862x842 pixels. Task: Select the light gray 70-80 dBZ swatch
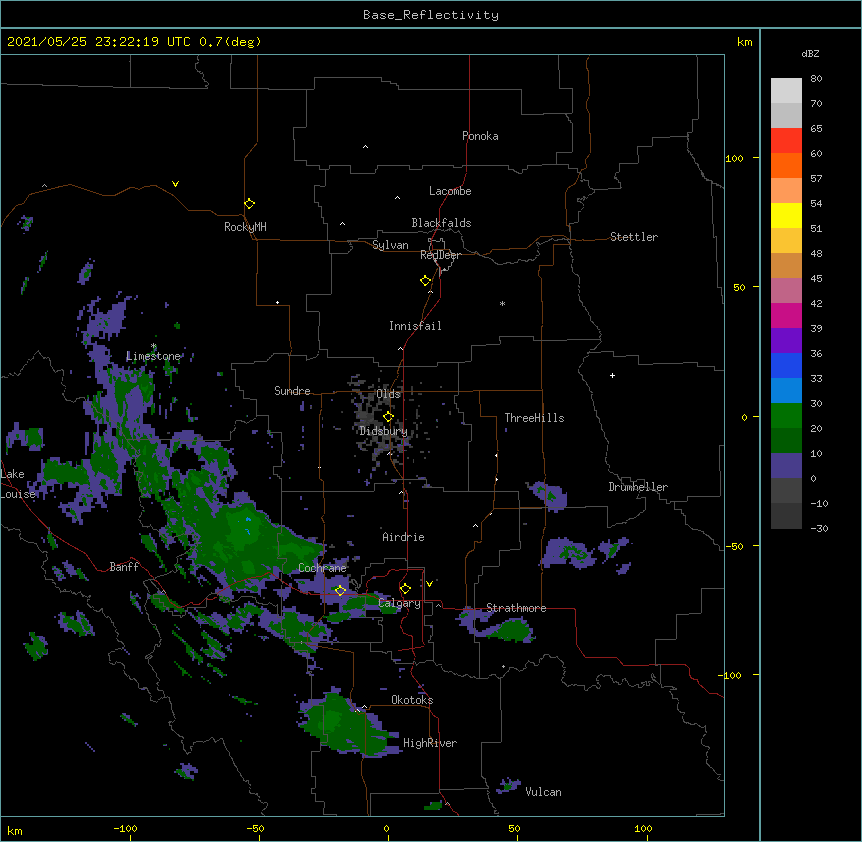786,91
